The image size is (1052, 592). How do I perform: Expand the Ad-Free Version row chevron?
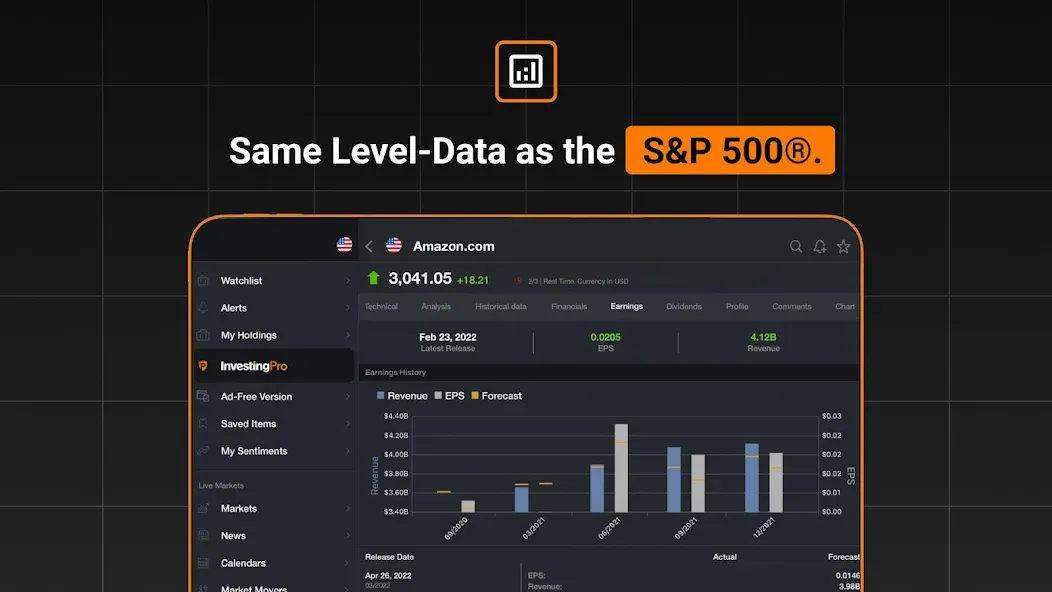(348, 397)
